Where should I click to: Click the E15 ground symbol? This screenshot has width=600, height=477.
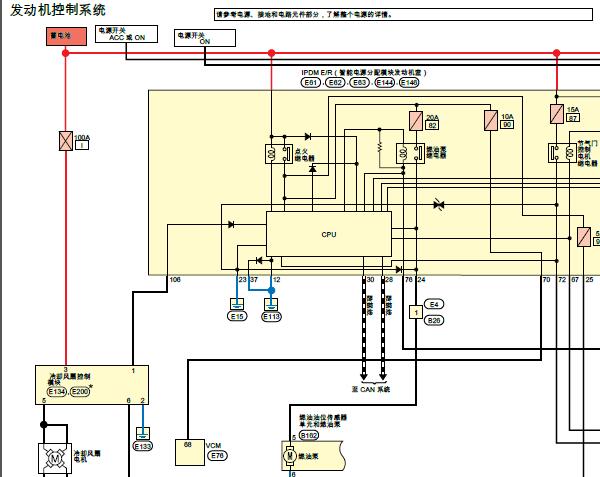pos(237,304)
